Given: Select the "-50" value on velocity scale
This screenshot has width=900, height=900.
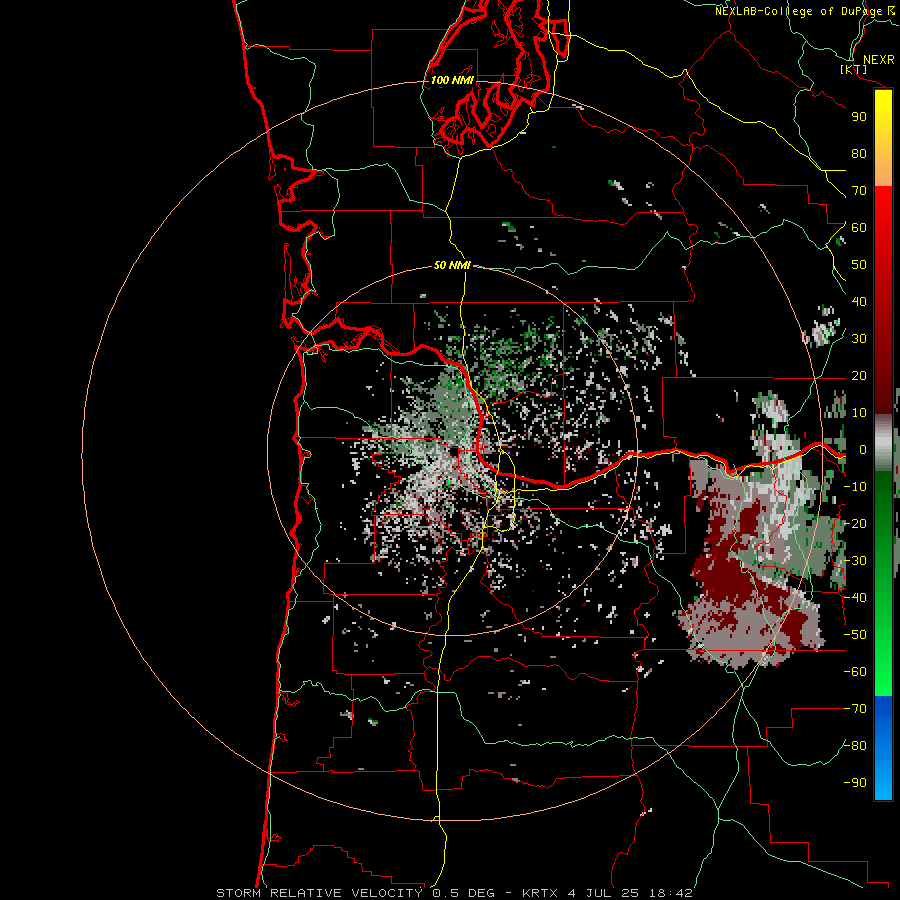Looking at the screenshot, I should tap(855, 635).
